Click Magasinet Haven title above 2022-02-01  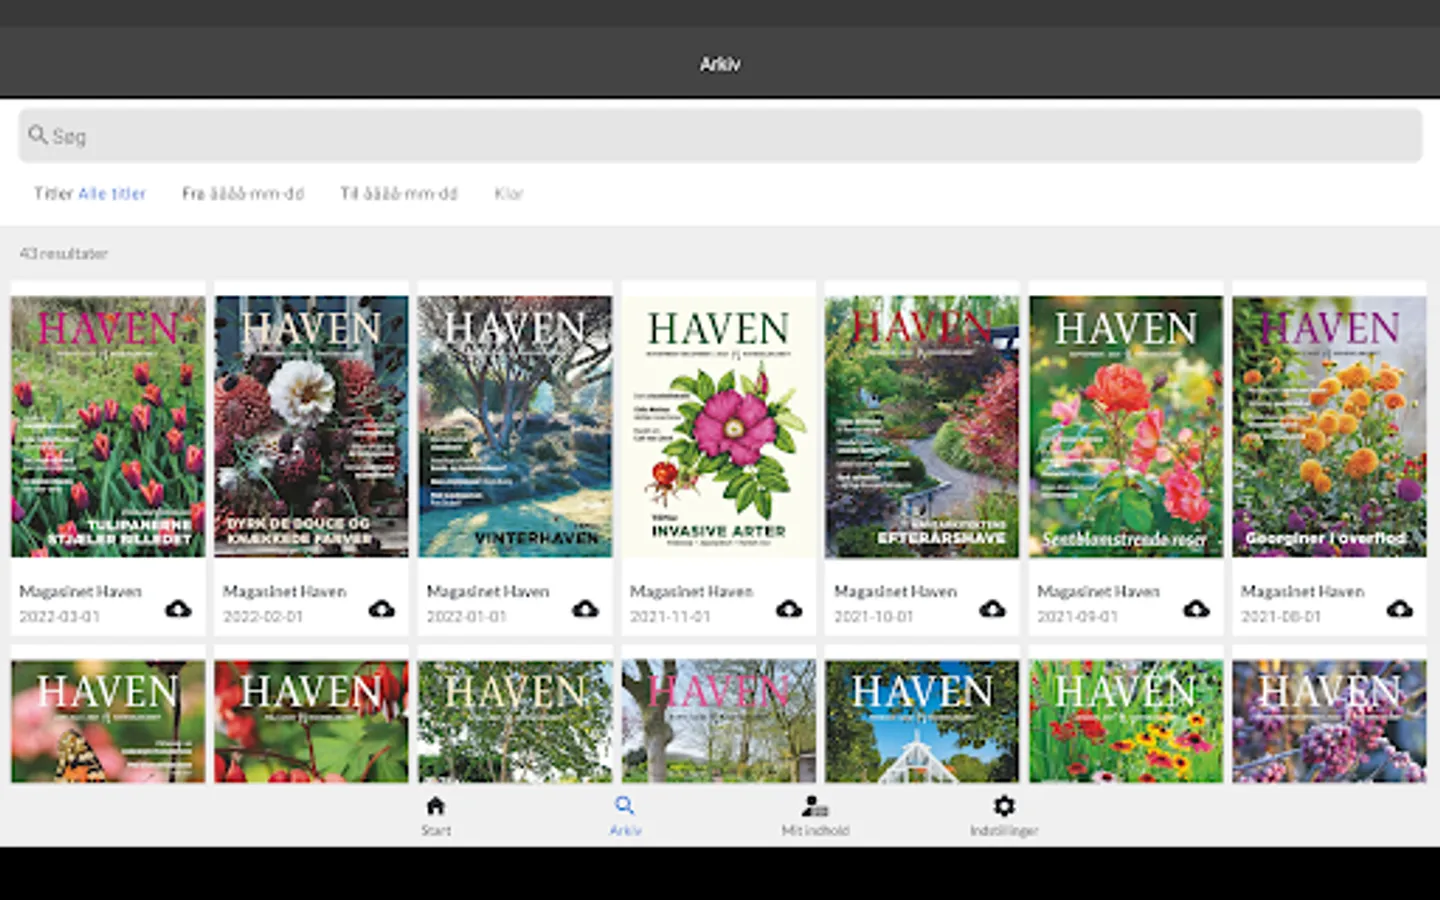coord(284,591)
